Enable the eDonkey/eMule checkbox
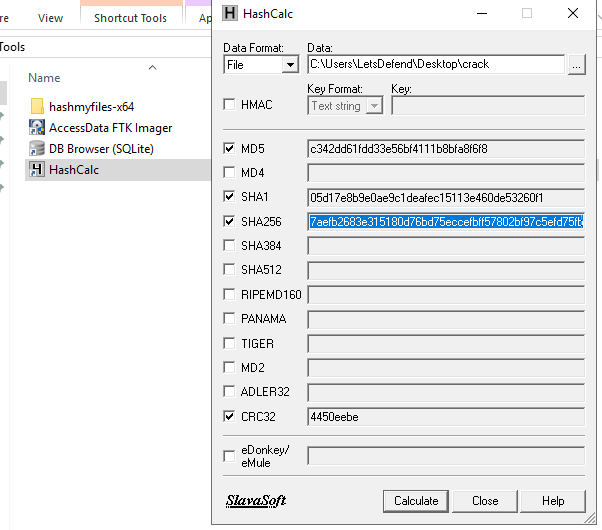The height and width of the screenshot is (530, 602). point(229,456)
